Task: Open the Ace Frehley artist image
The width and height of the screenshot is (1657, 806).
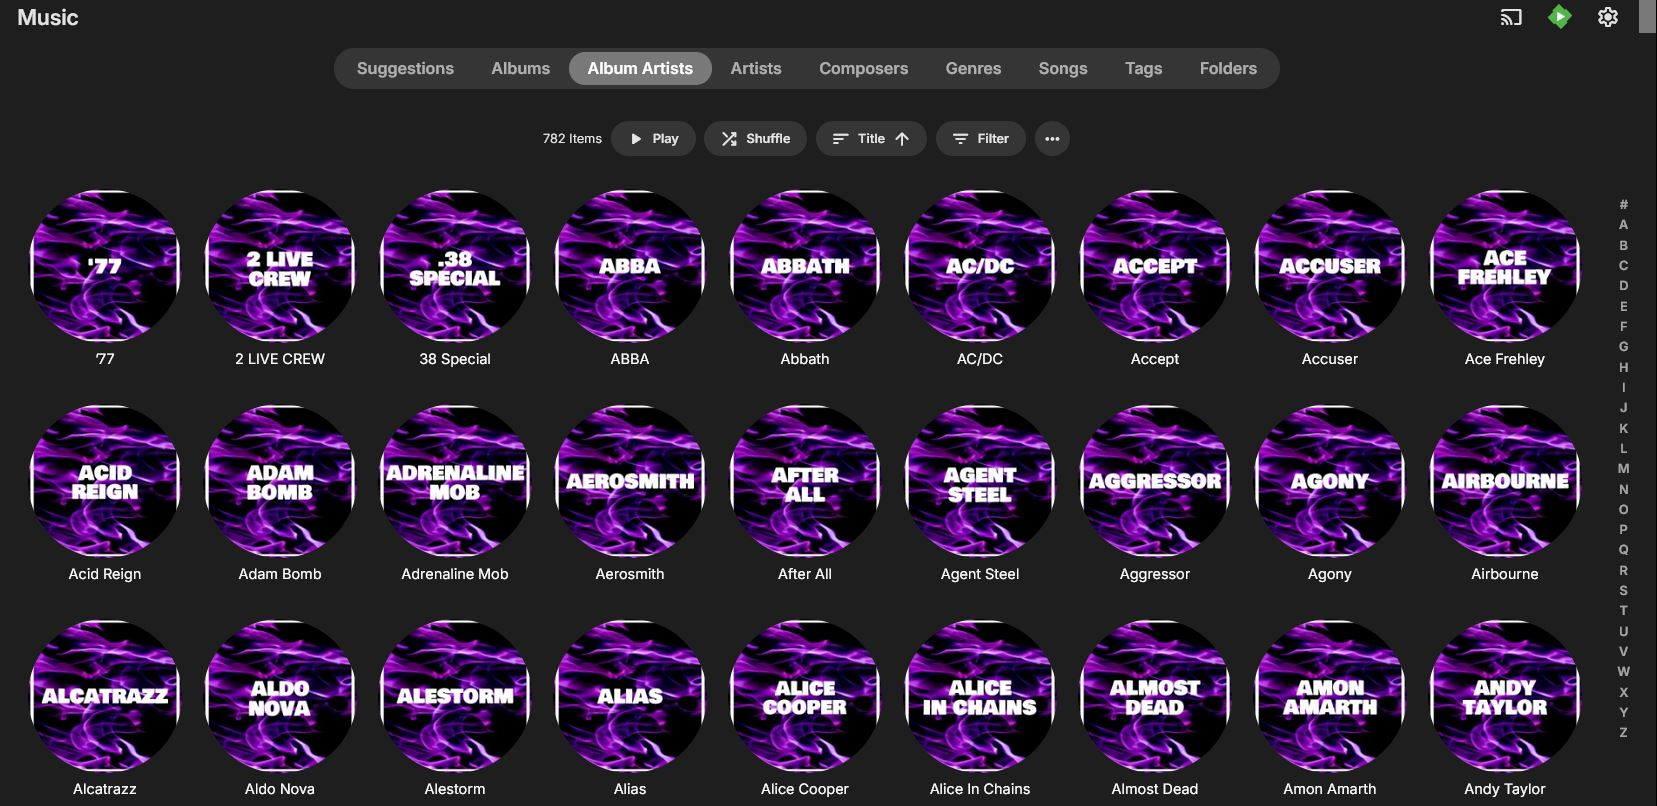Action: pos(1505,266)
